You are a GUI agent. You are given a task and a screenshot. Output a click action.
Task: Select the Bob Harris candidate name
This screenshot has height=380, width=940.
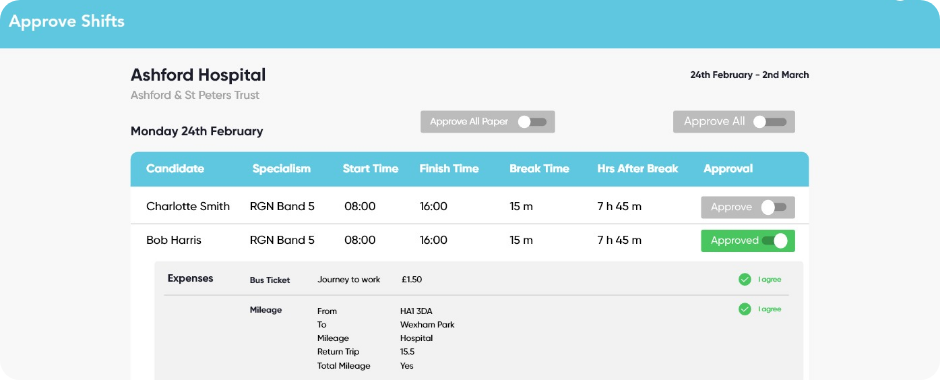(x=174, y=240)
